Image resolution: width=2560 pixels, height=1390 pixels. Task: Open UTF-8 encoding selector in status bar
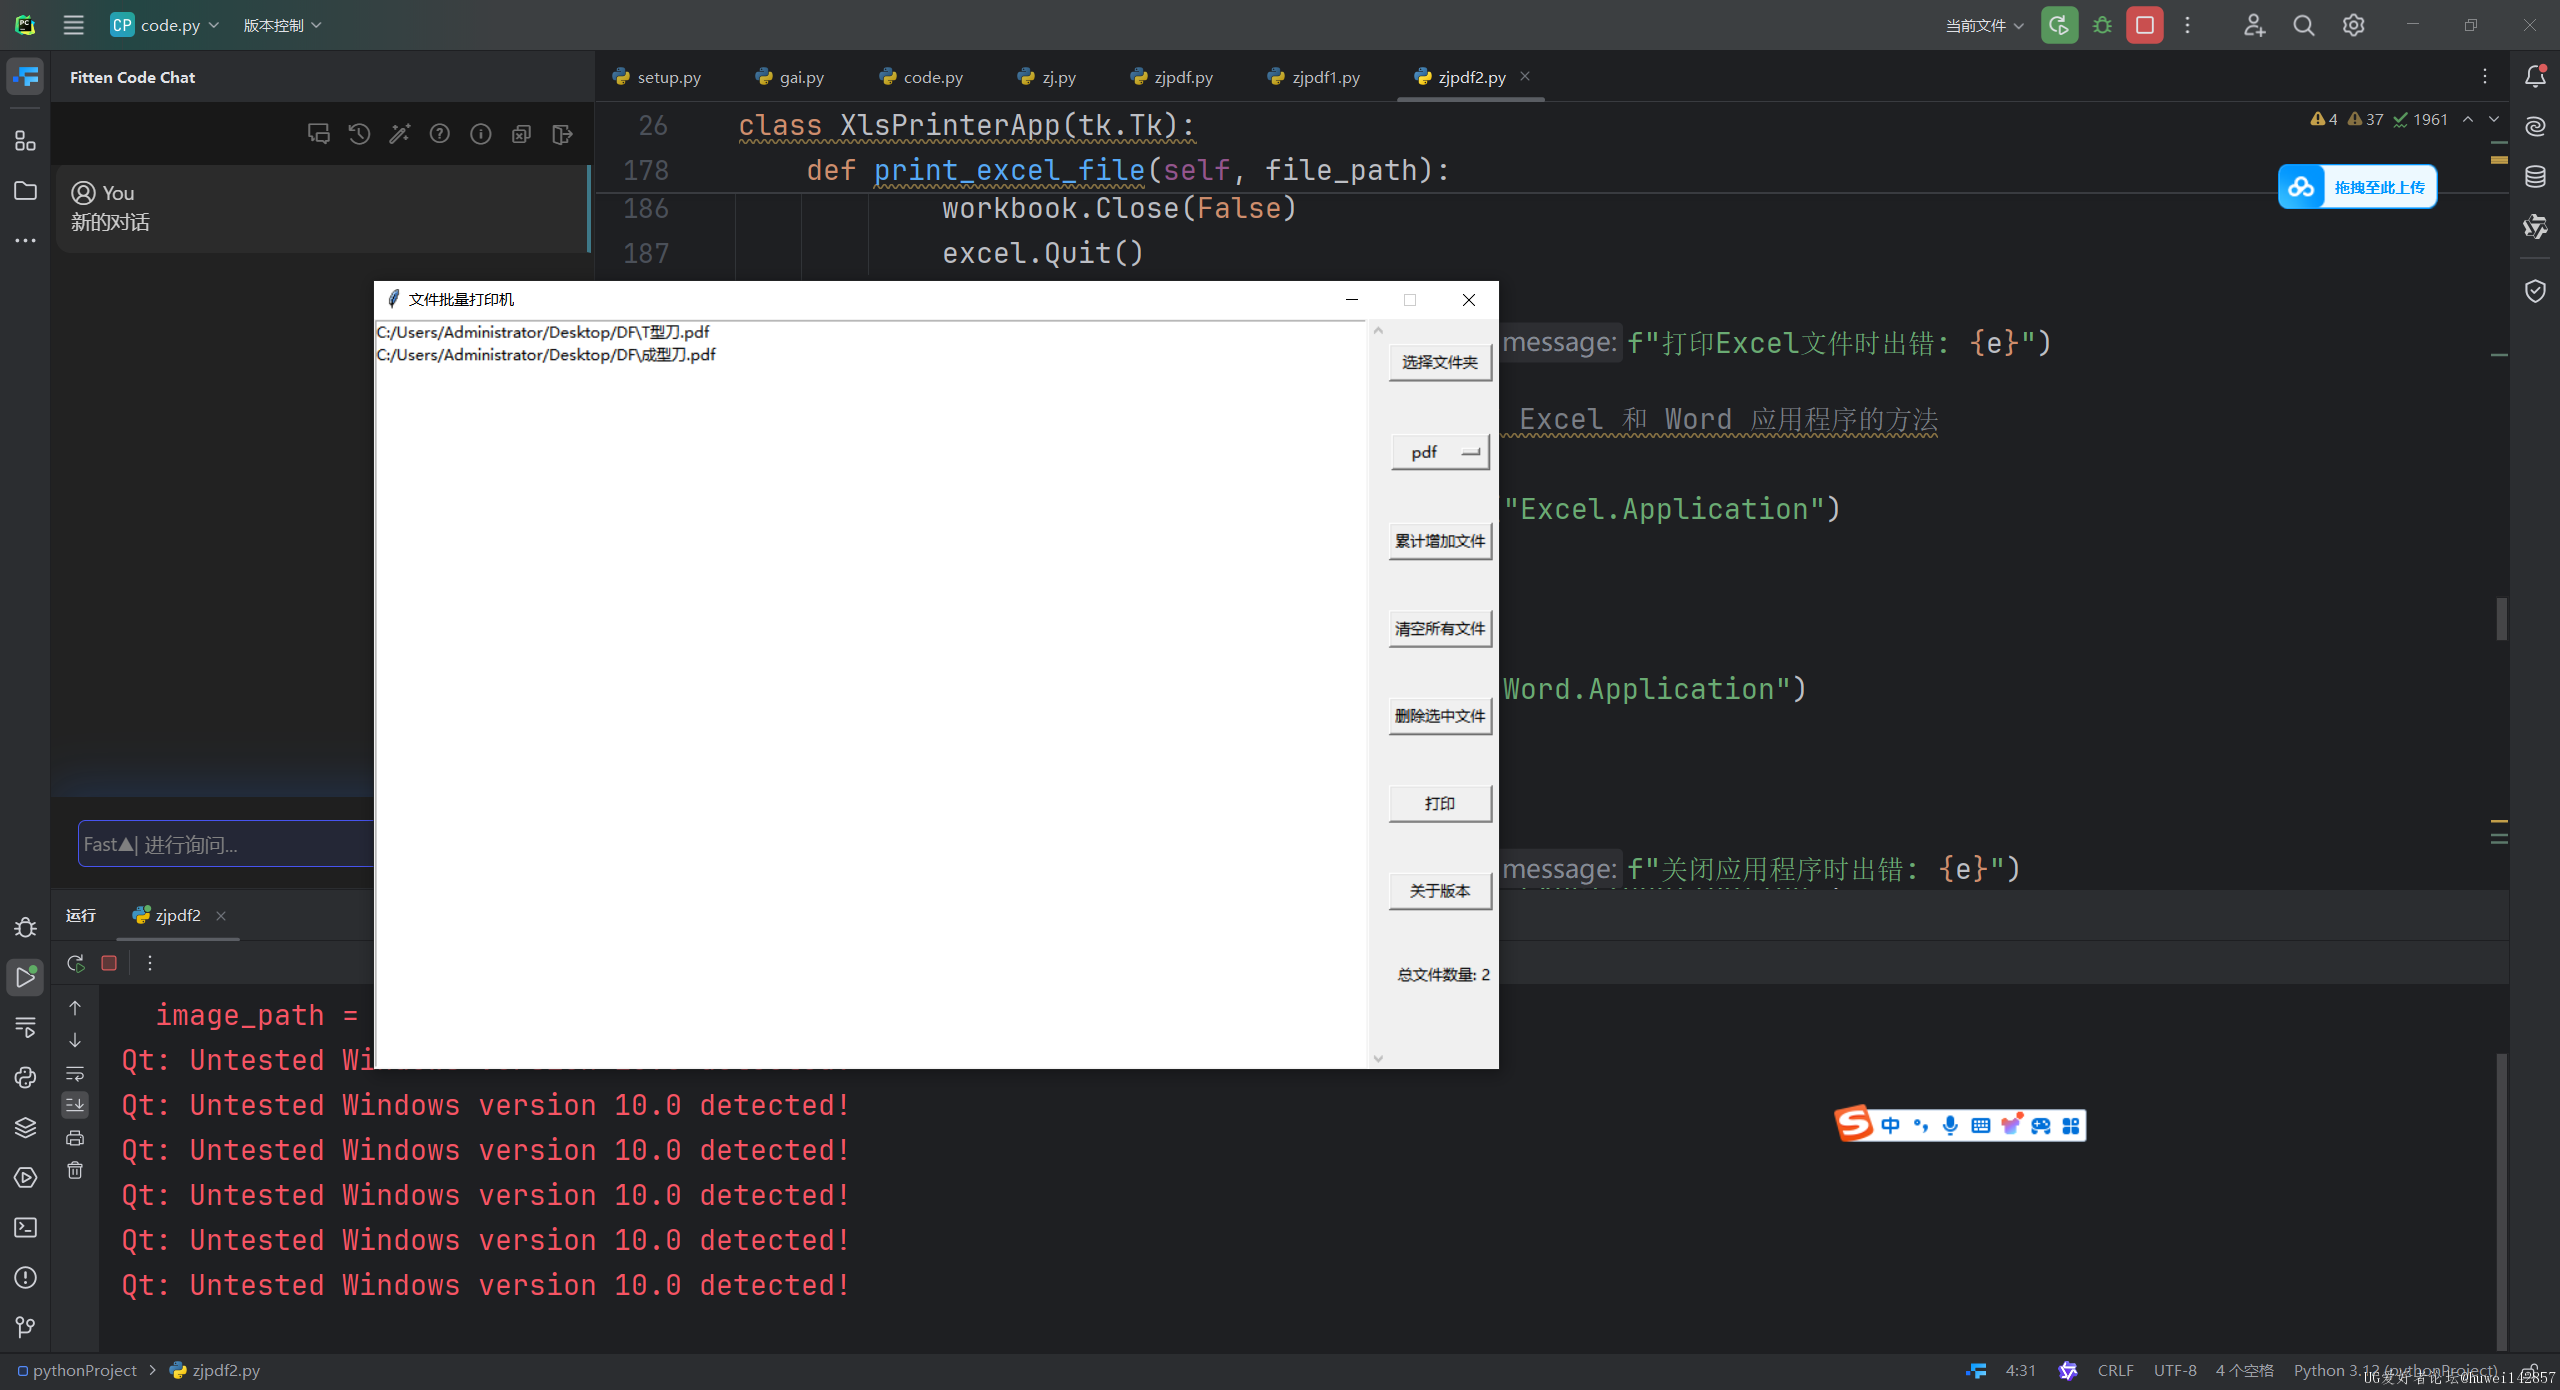pyautogui.click(x=2175, y=1370)
